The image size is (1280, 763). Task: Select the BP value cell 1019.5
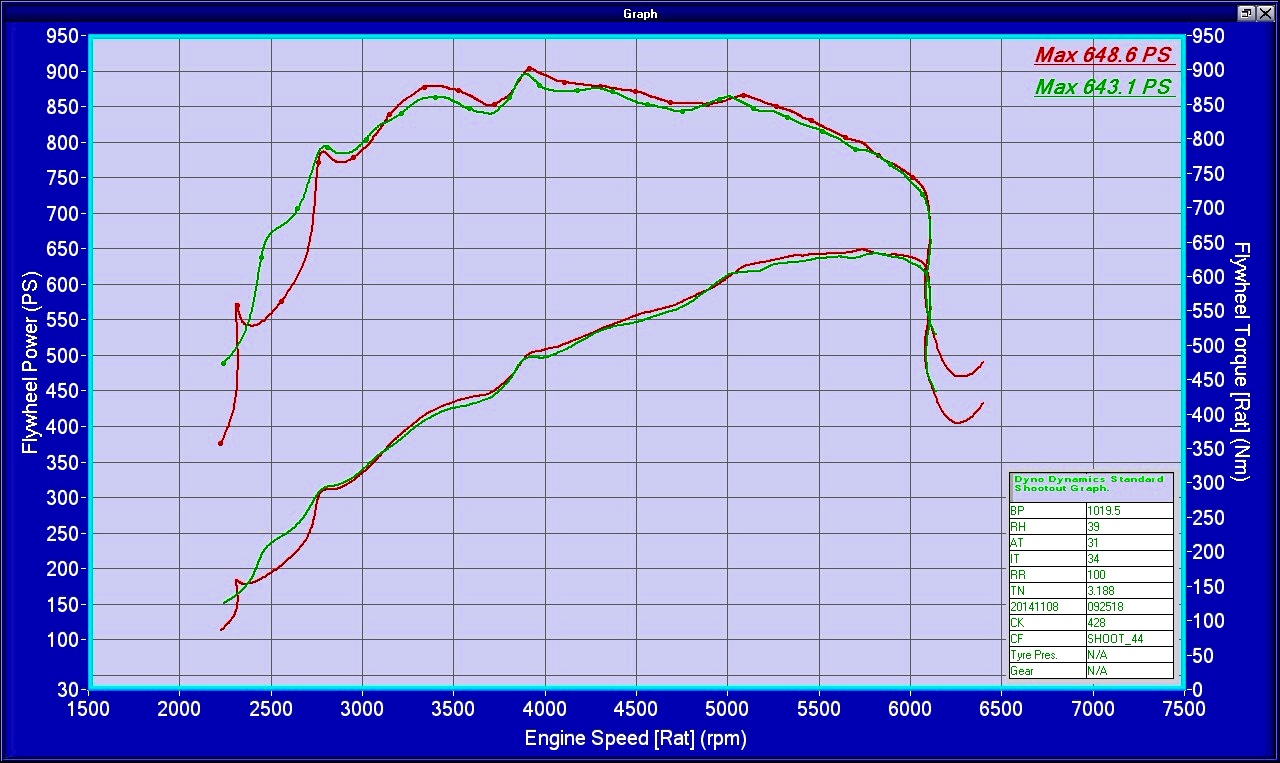(x=1128, y=510)
